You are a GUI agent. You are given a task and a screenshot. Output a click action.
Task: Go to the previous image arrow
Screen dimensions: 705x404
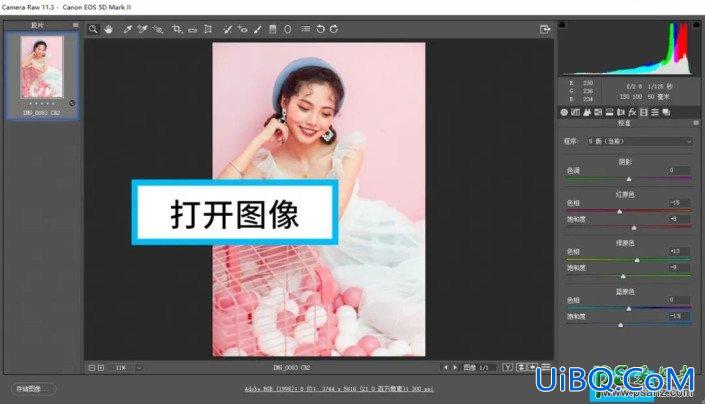(446, 368)
